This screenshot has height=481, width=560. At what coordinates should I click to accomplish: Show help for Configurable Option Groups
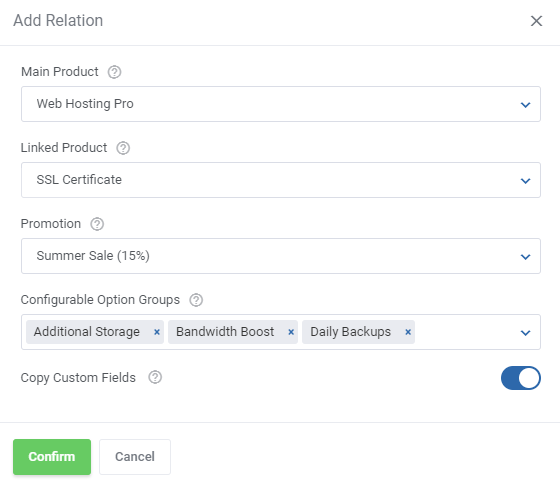click(196, 300)
